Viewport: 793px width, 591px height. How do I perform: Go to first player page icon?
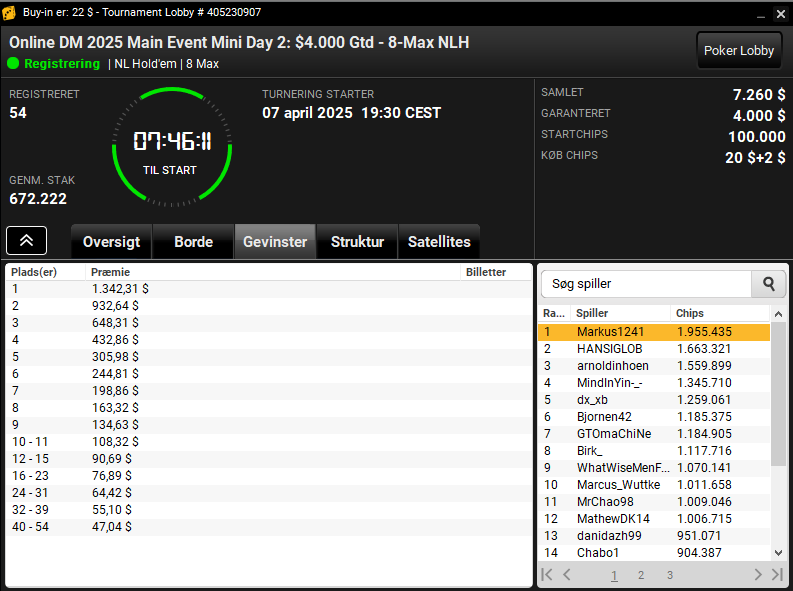point(547,575)
